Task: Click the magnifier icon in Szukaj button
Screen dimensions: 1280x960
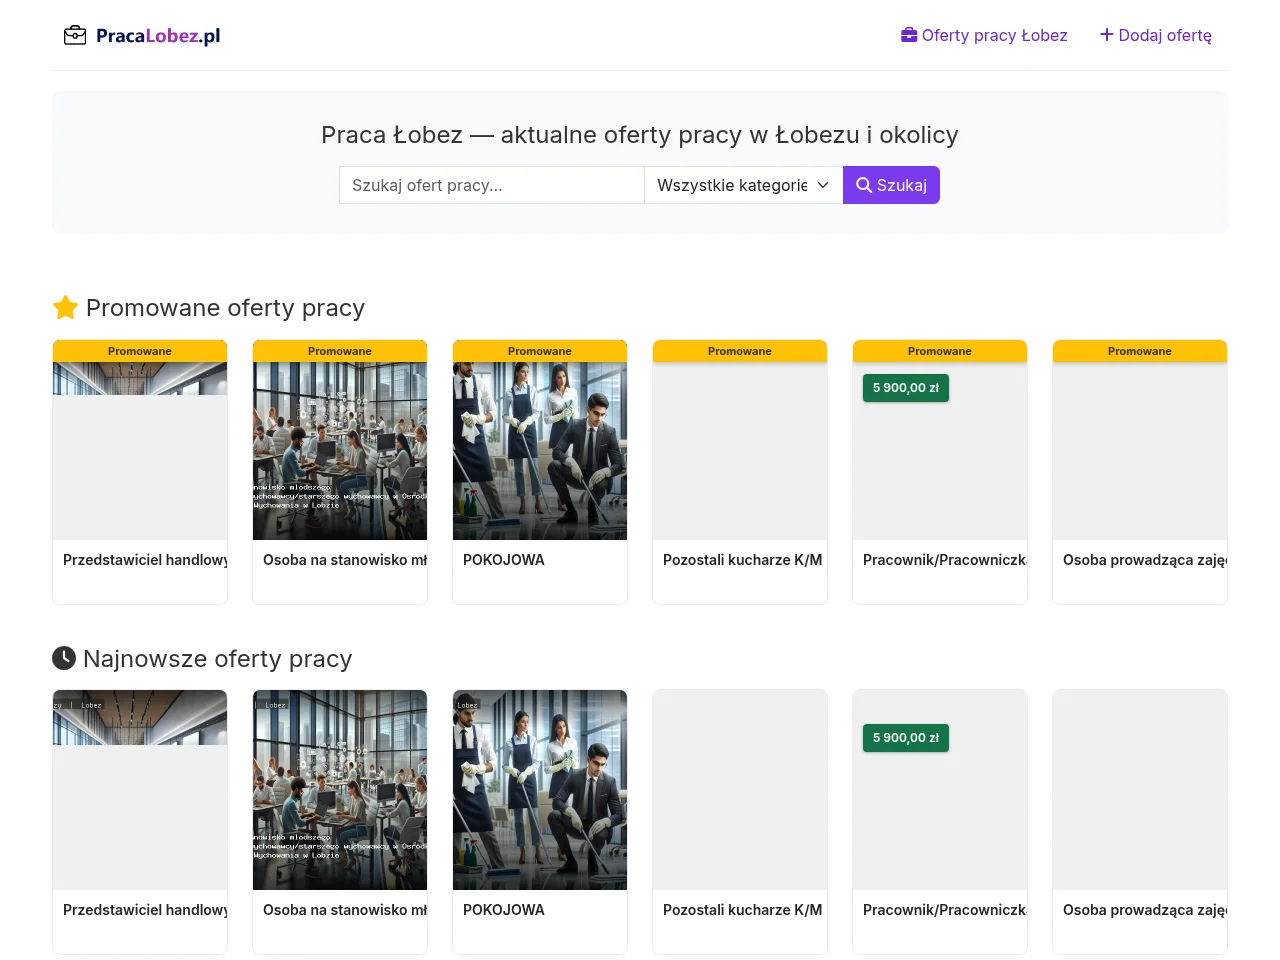Action: [864, 185]
